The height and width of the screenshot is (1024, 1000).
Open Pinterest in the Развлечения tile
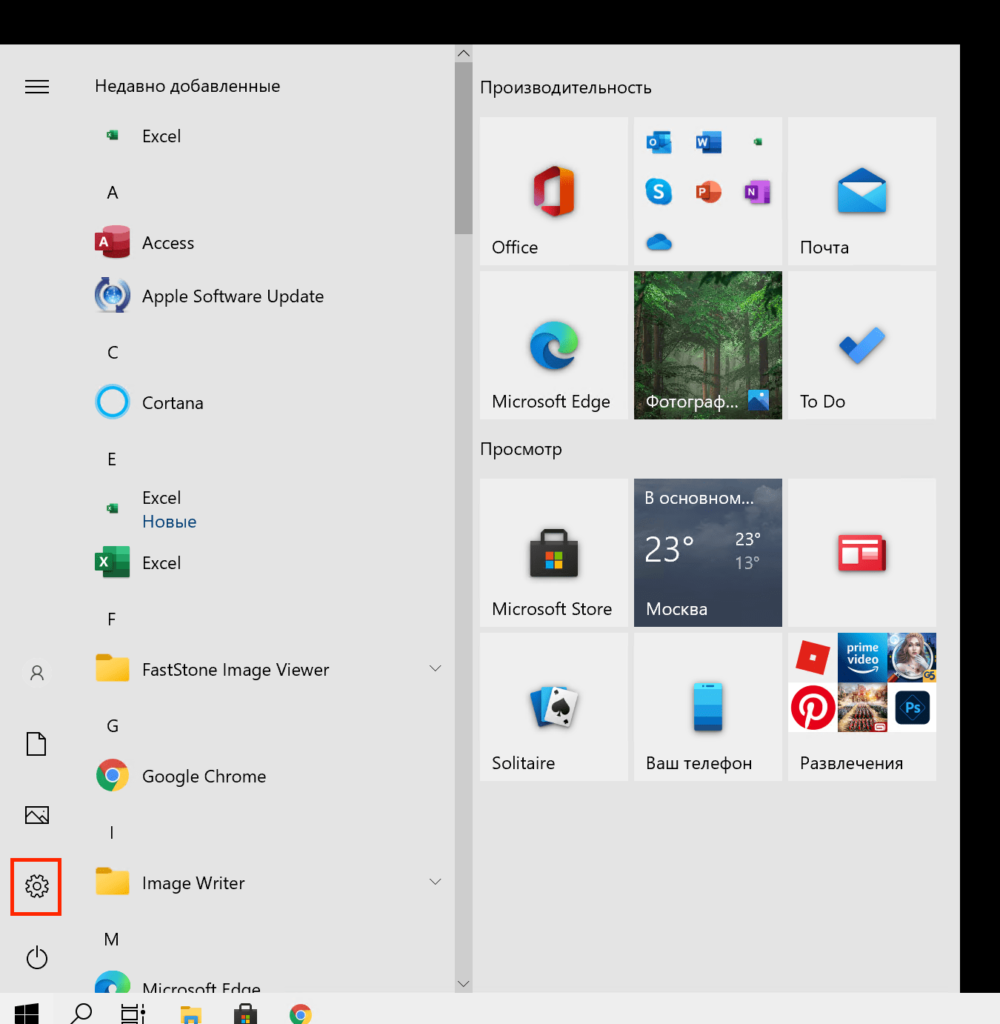(813, 707)
